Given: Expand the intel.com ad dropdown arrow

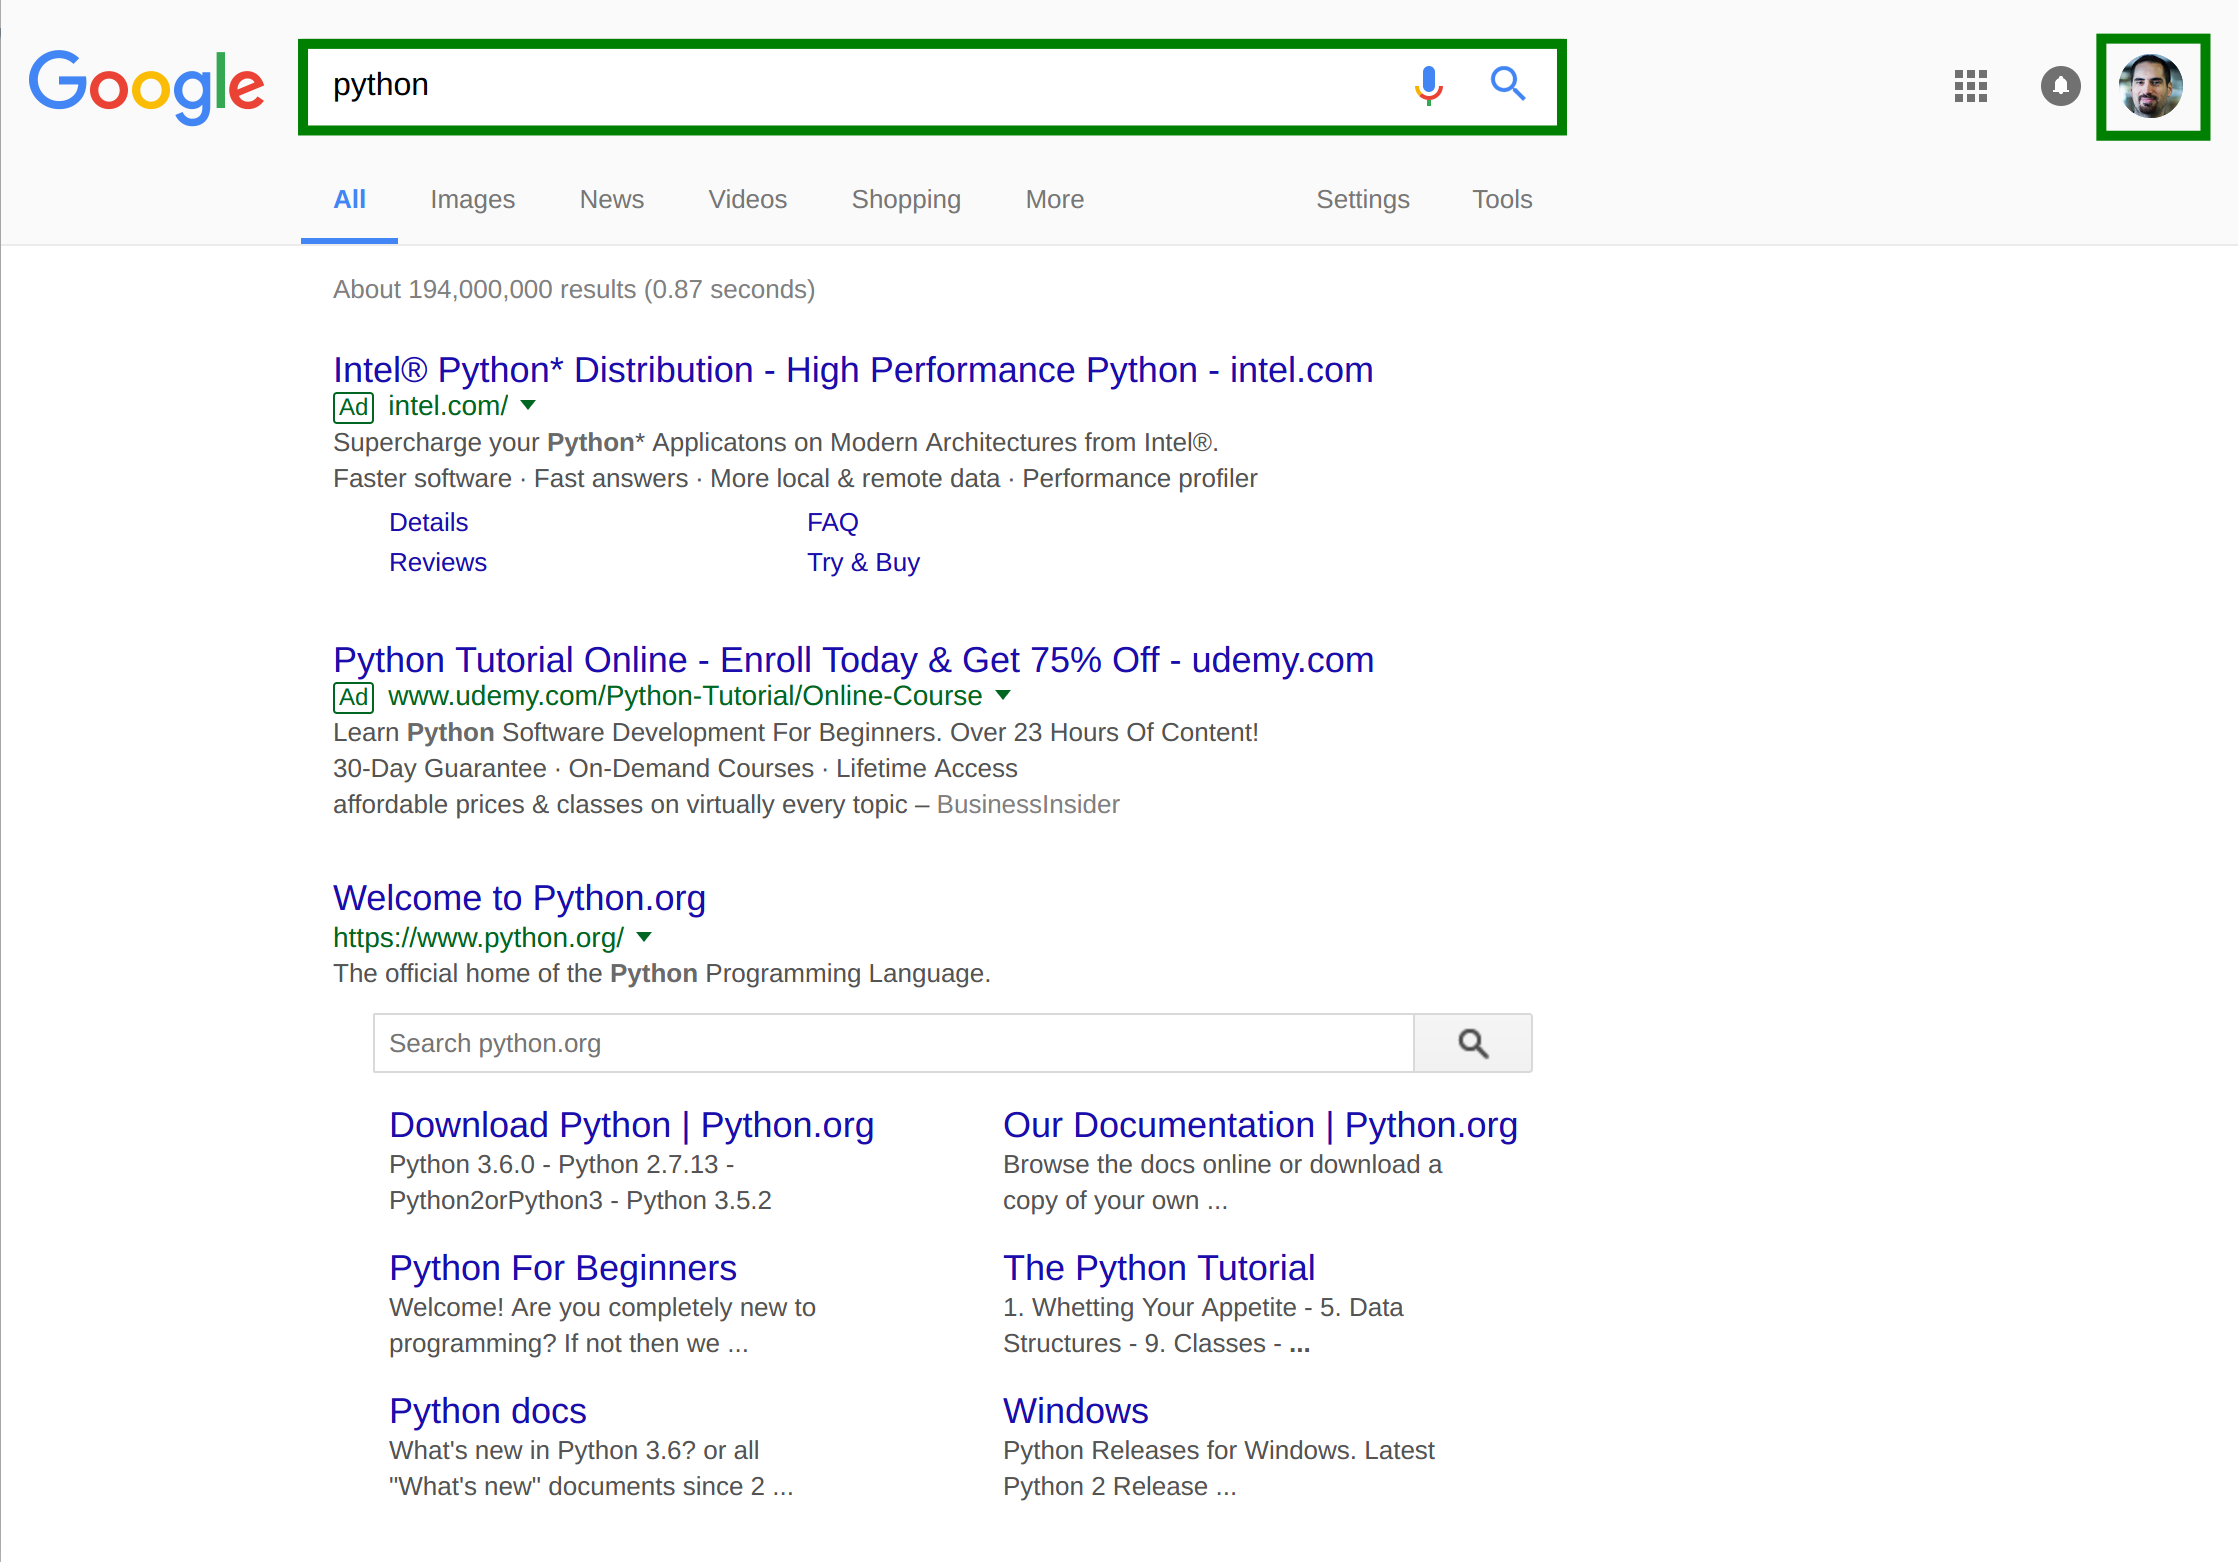Looking at the screenshot, I should pos(528,405).
